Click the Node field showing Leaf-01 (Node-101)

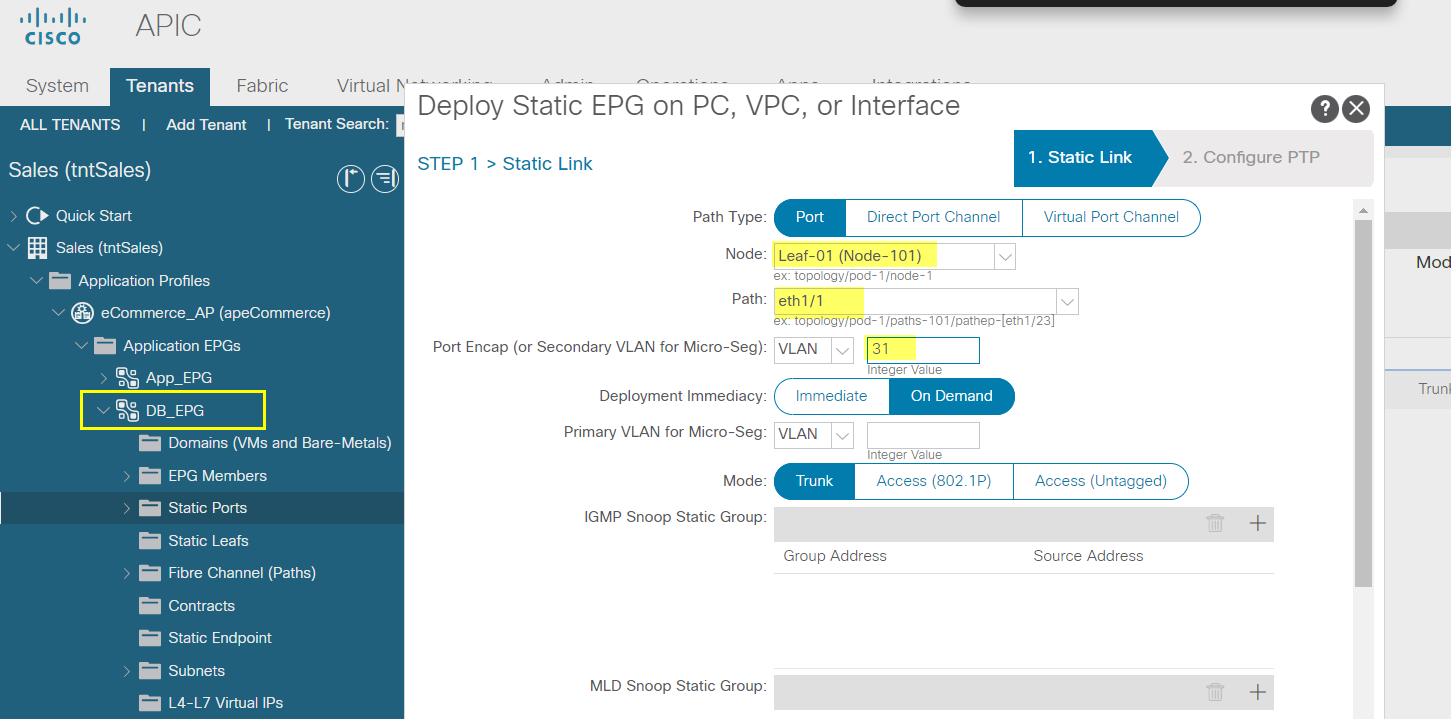884,257
